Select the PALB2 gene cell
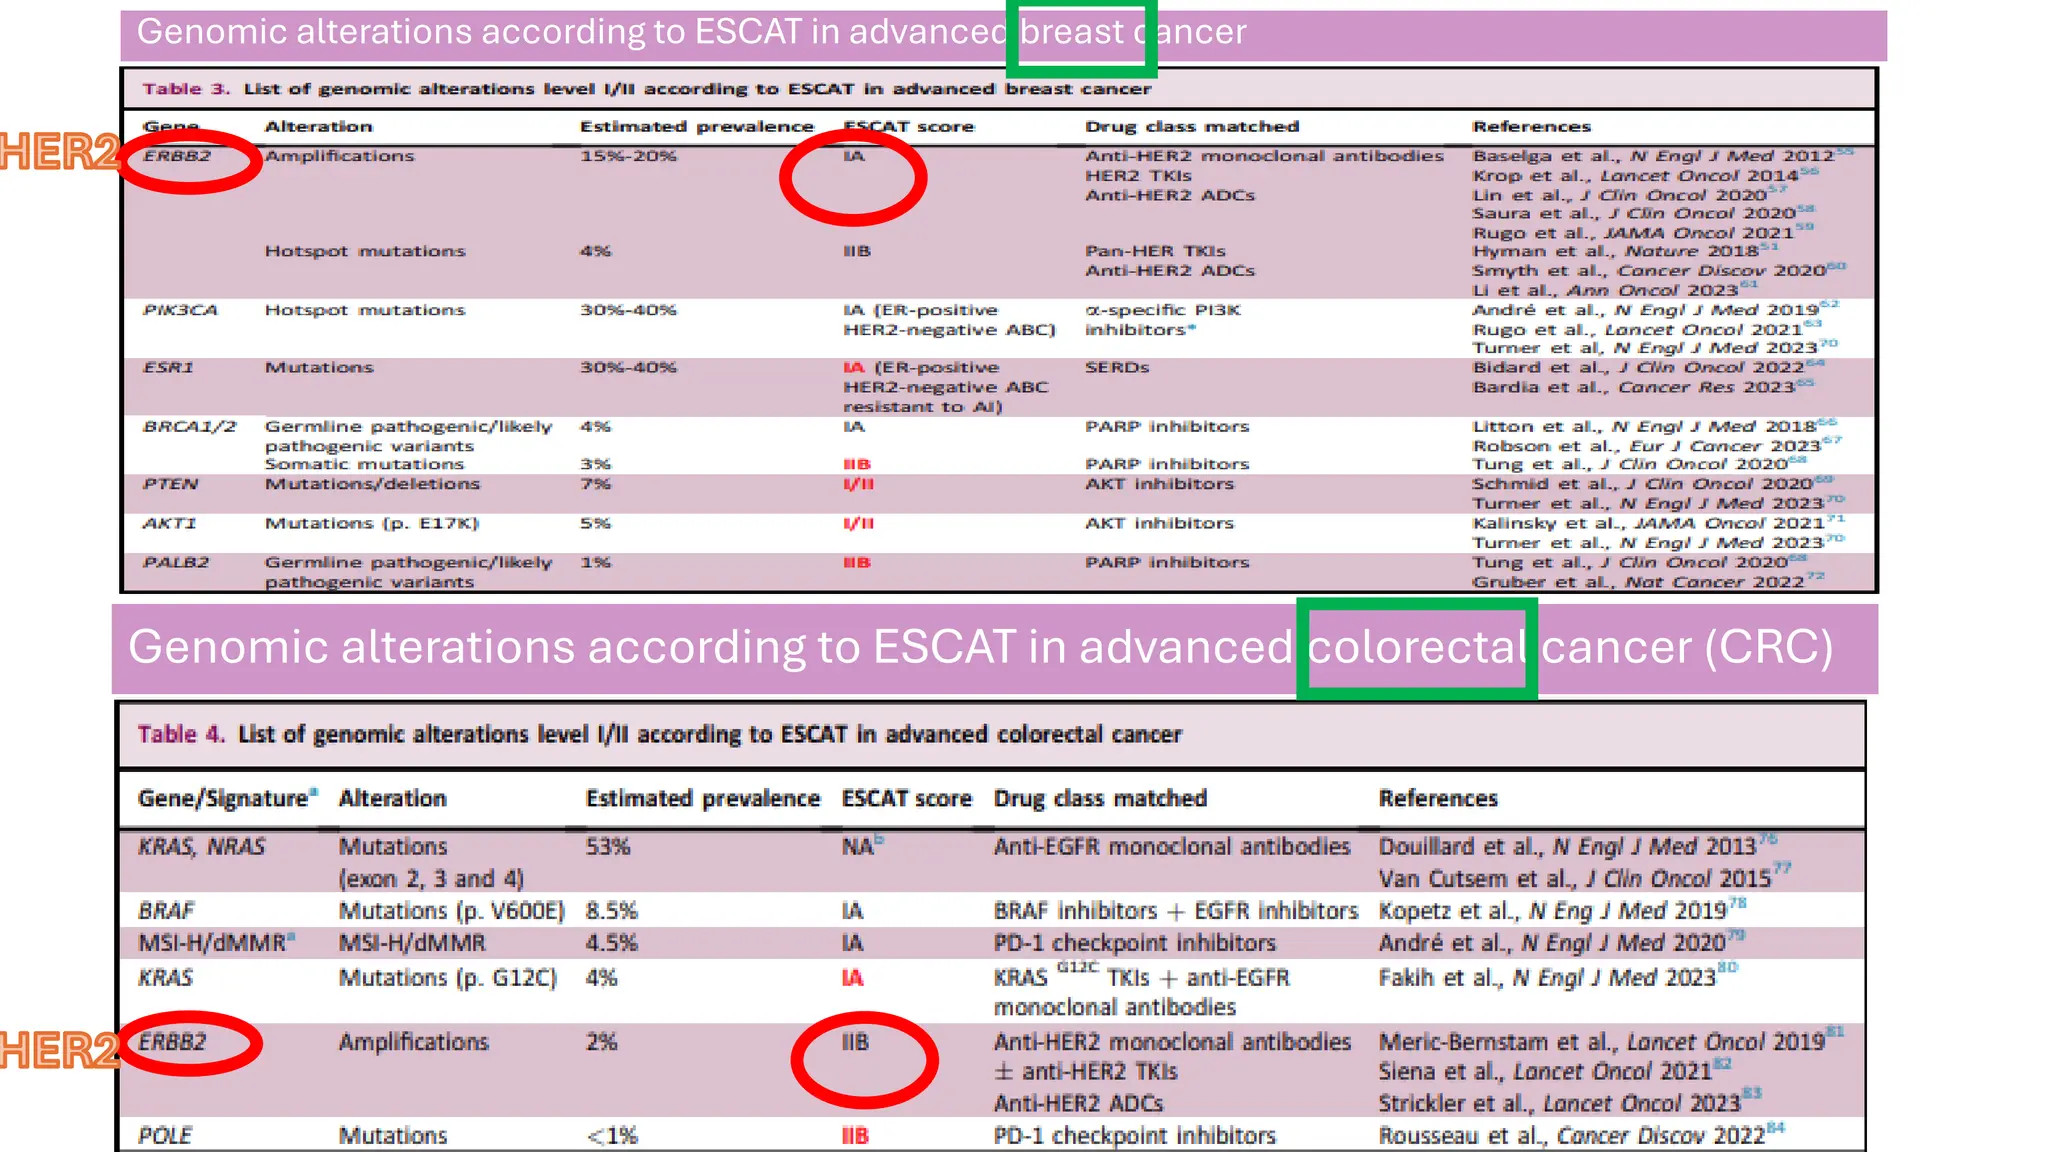The image size is (2048, 1152). click(x=176, y=562)
